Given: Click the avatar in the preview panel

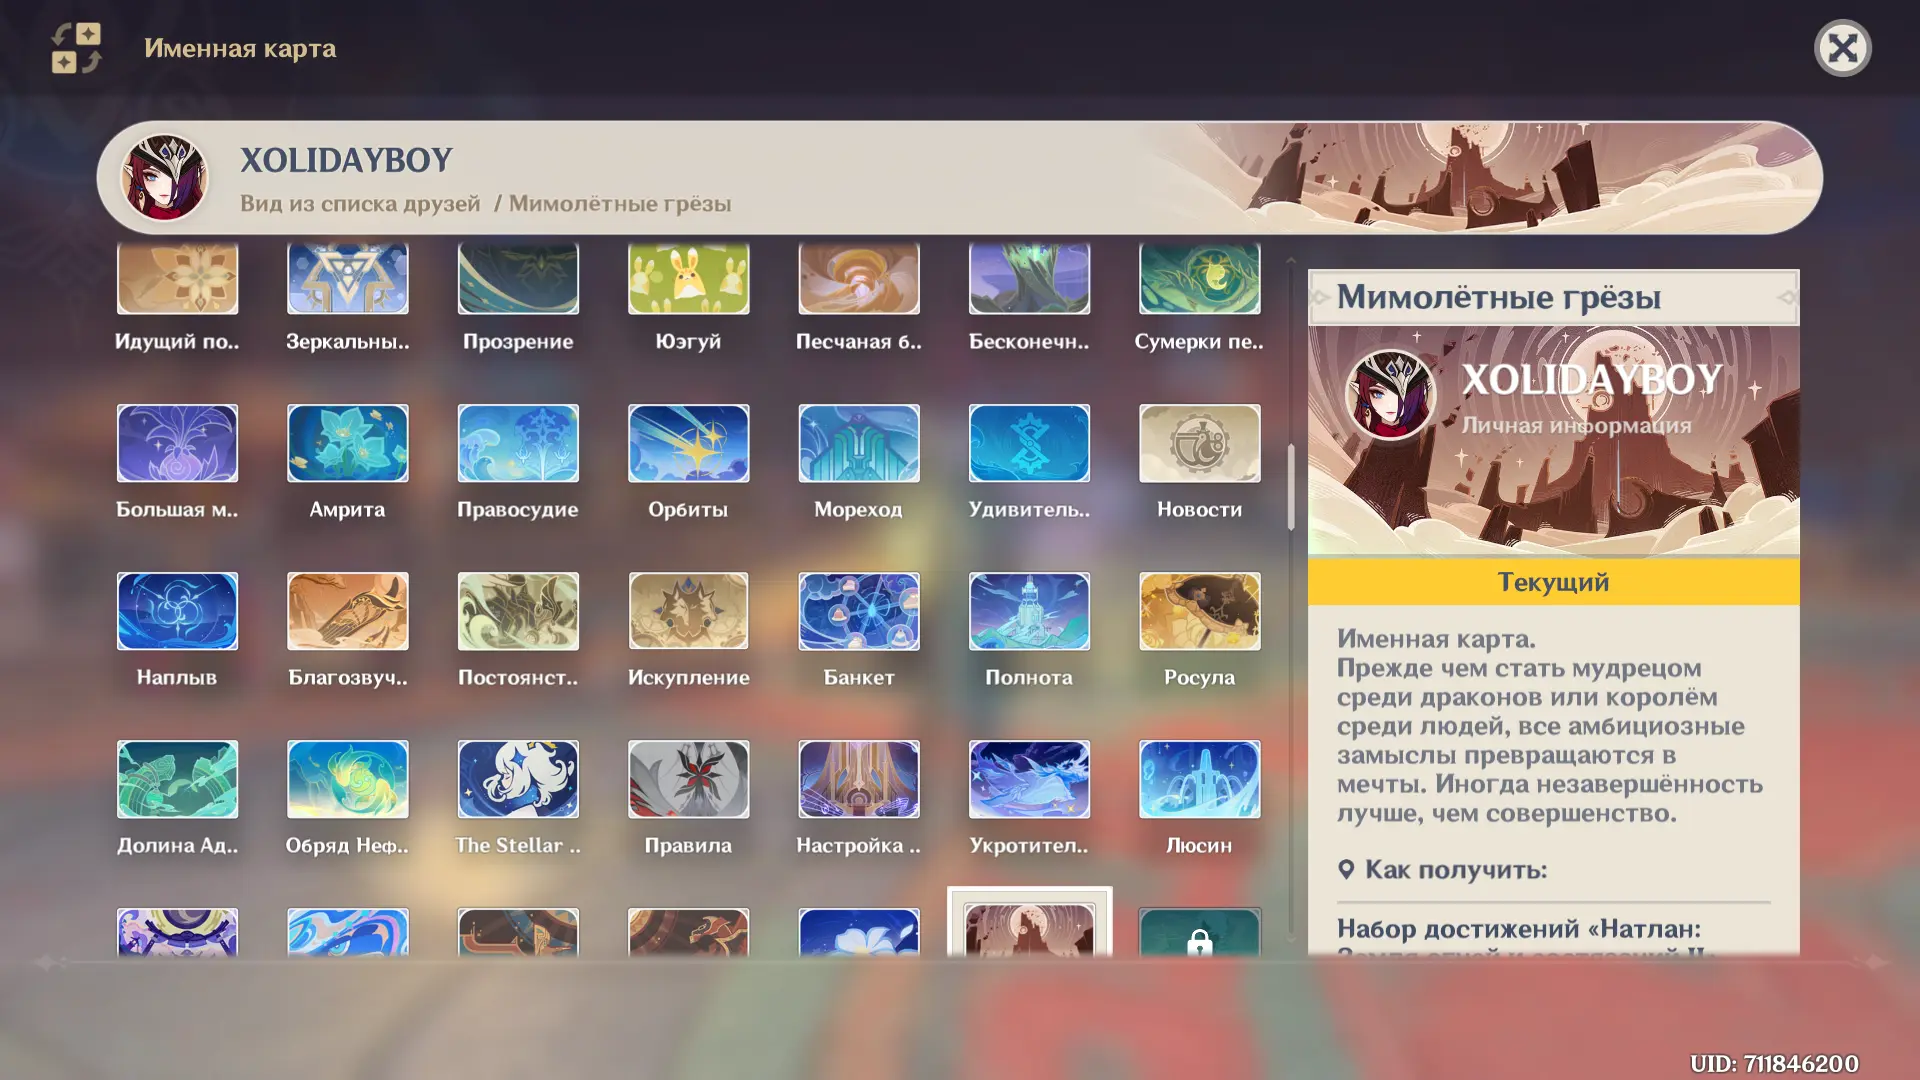Looking at the screenshot, I should tap(1390, 395).
